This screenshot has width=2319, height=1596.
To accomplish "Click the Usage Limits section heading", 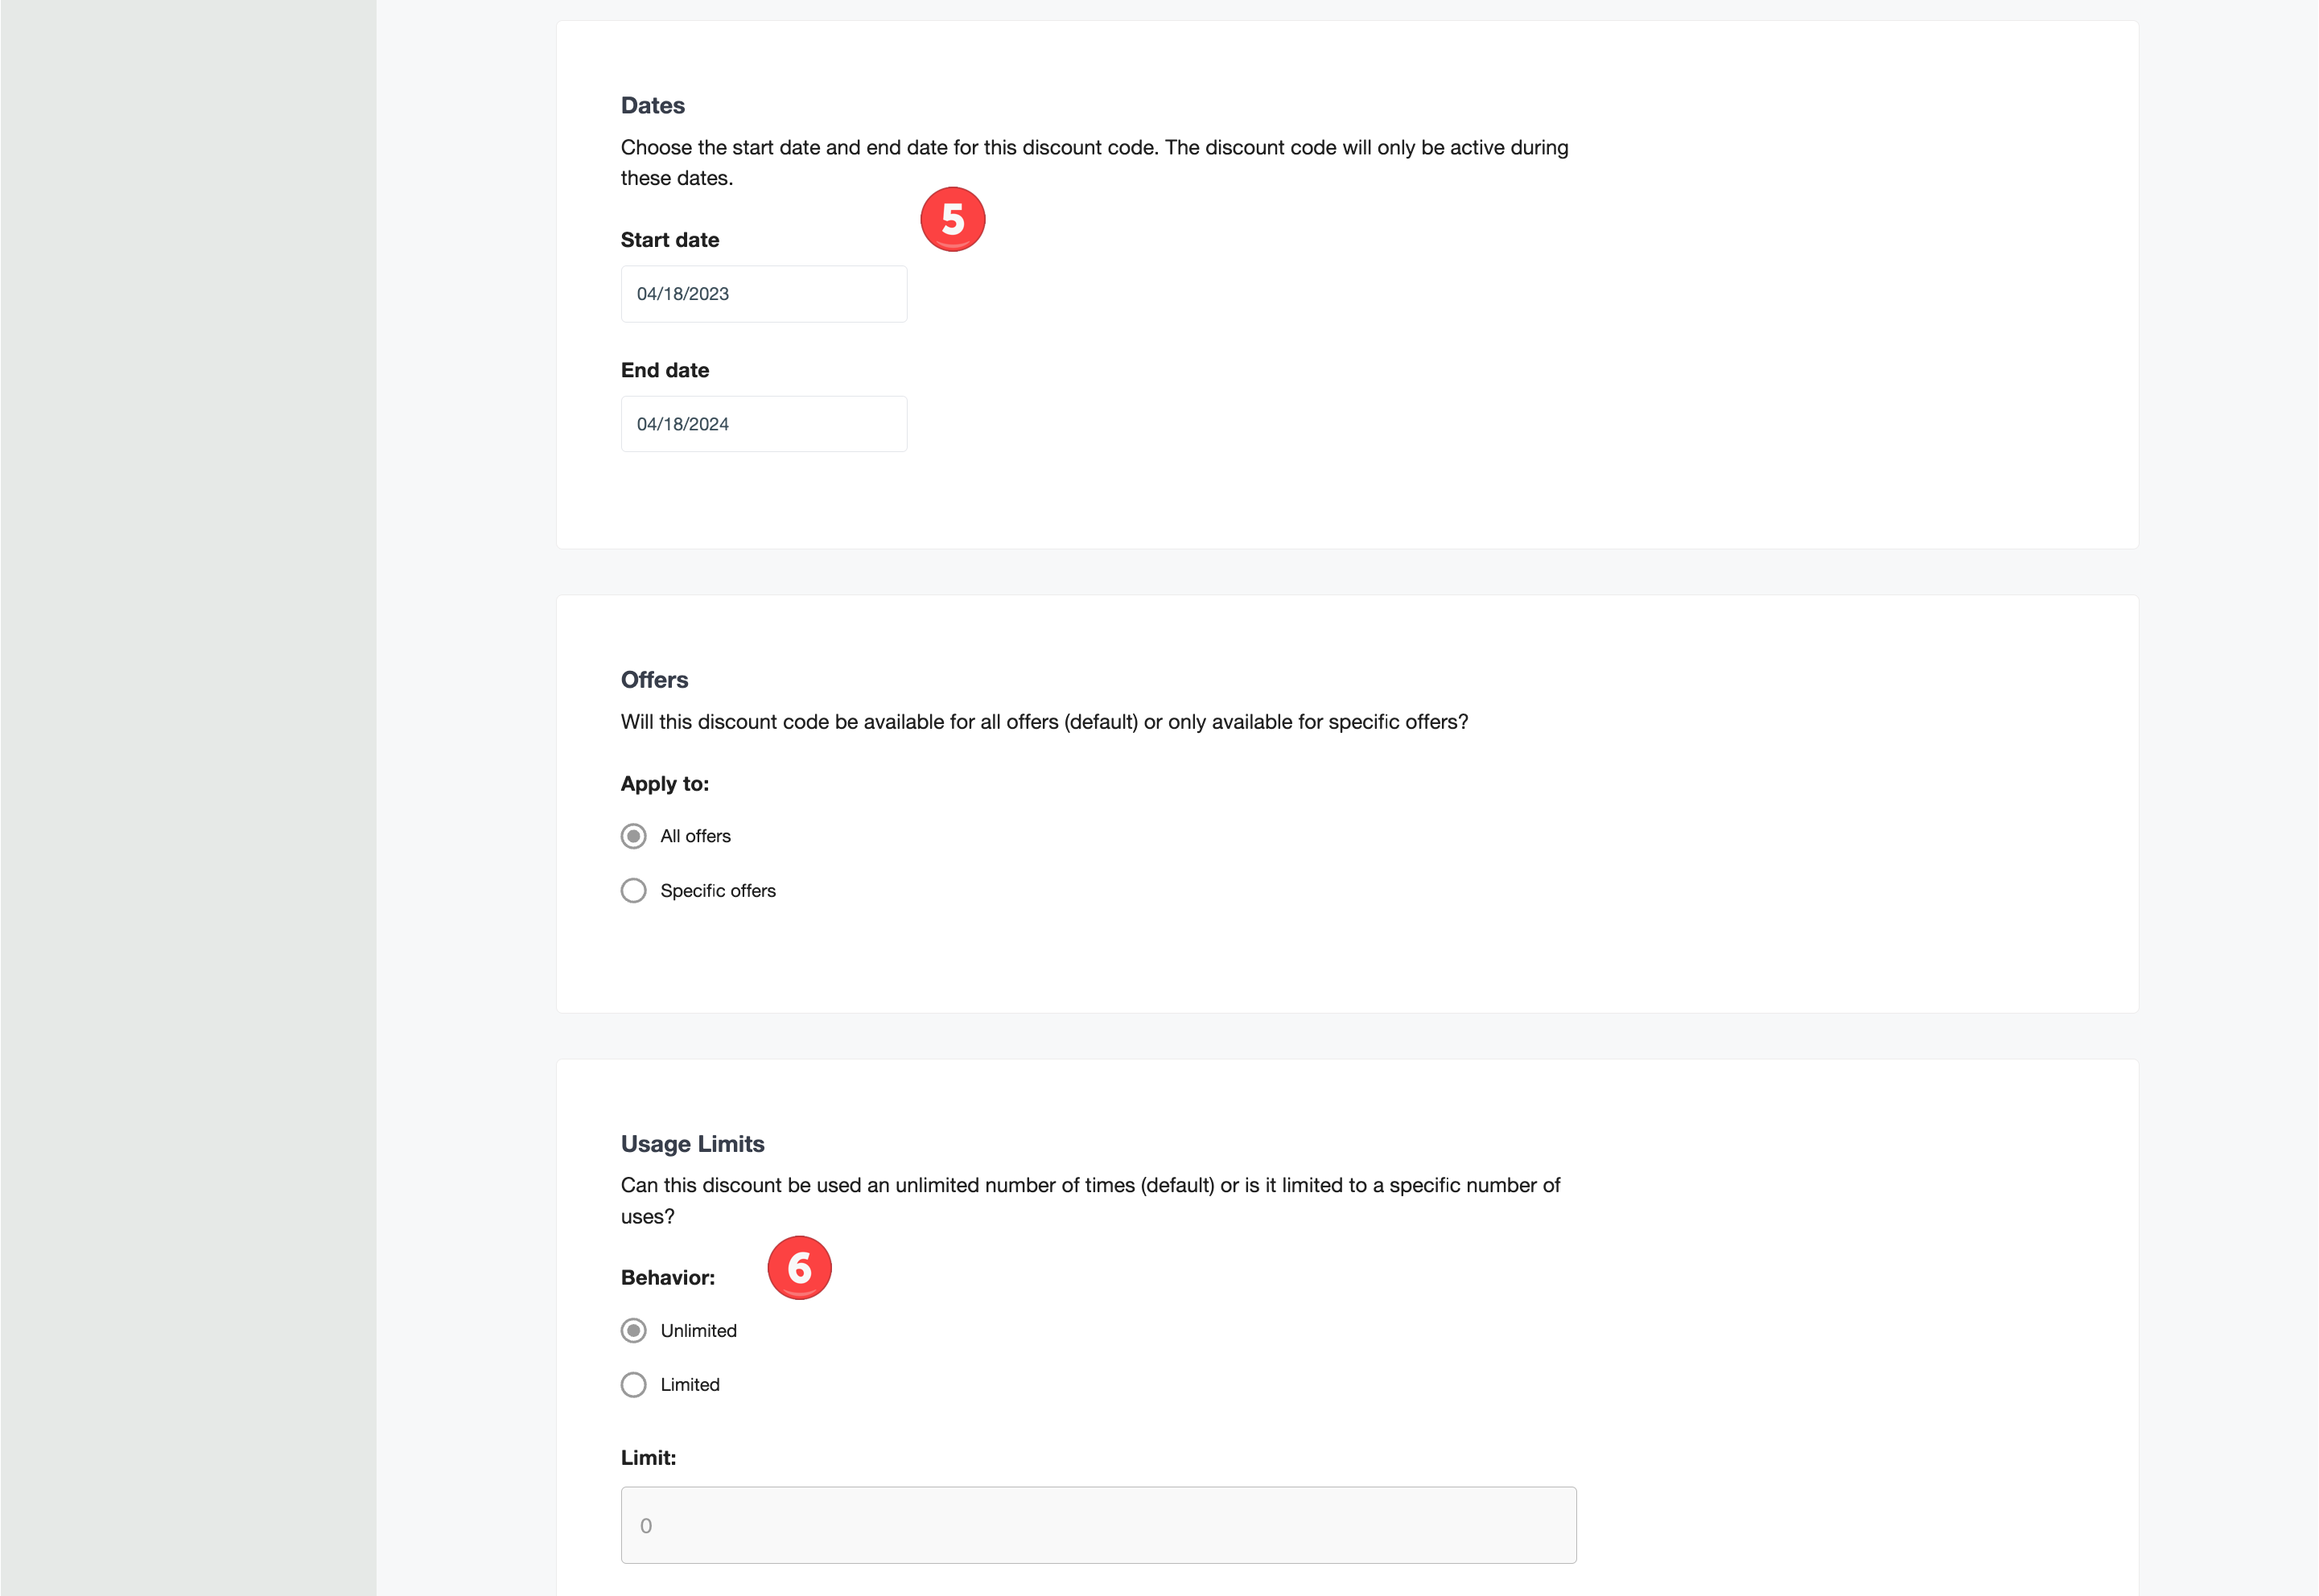I will pos(692,1144).
